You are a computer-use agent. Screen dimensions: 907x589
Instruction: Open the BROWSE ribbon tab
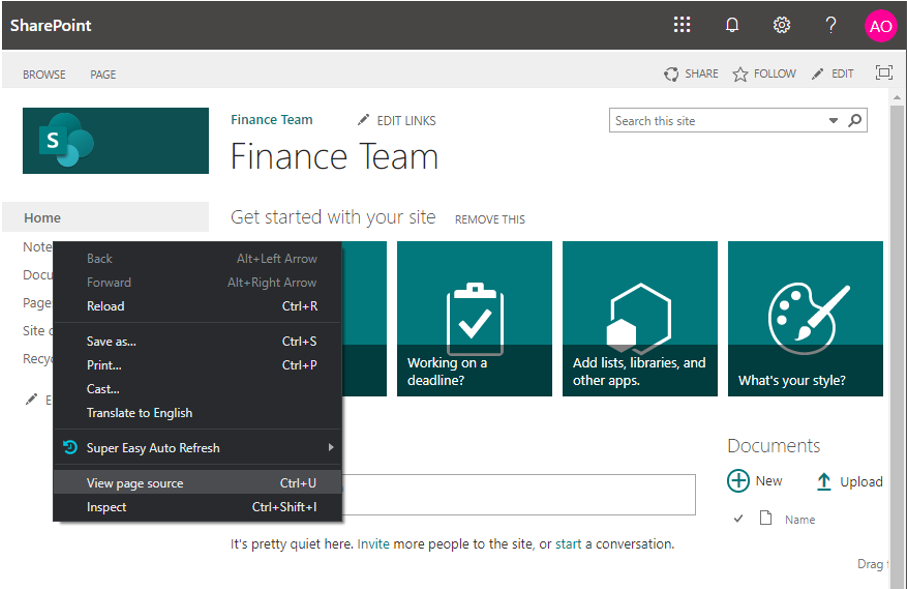(x=44, y=75)
